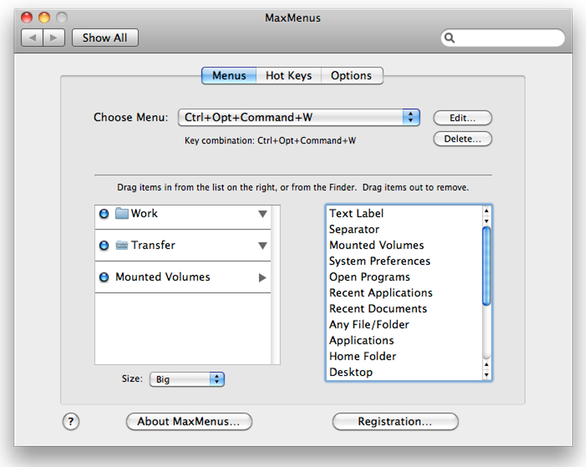Select Recent Applications in the items list

point(380,293)
